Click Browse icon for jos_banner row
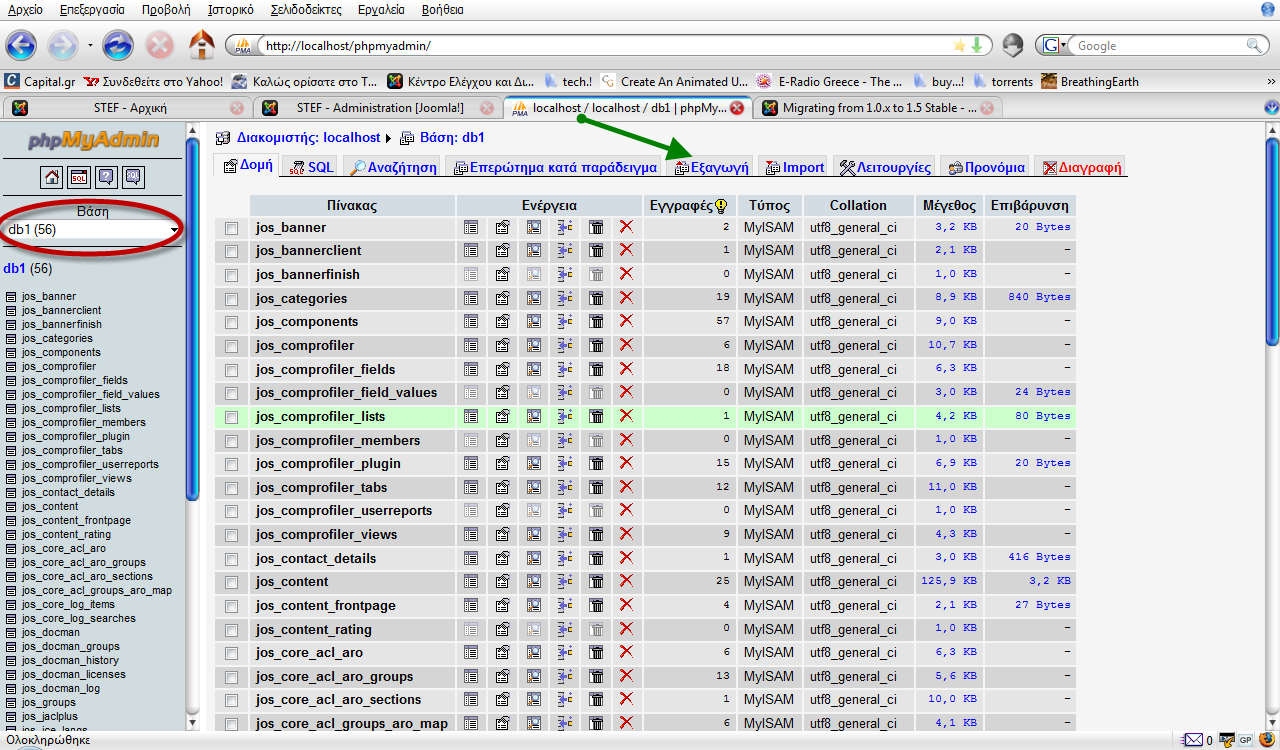Screen dimensions: 1280x750 [471, 227]
